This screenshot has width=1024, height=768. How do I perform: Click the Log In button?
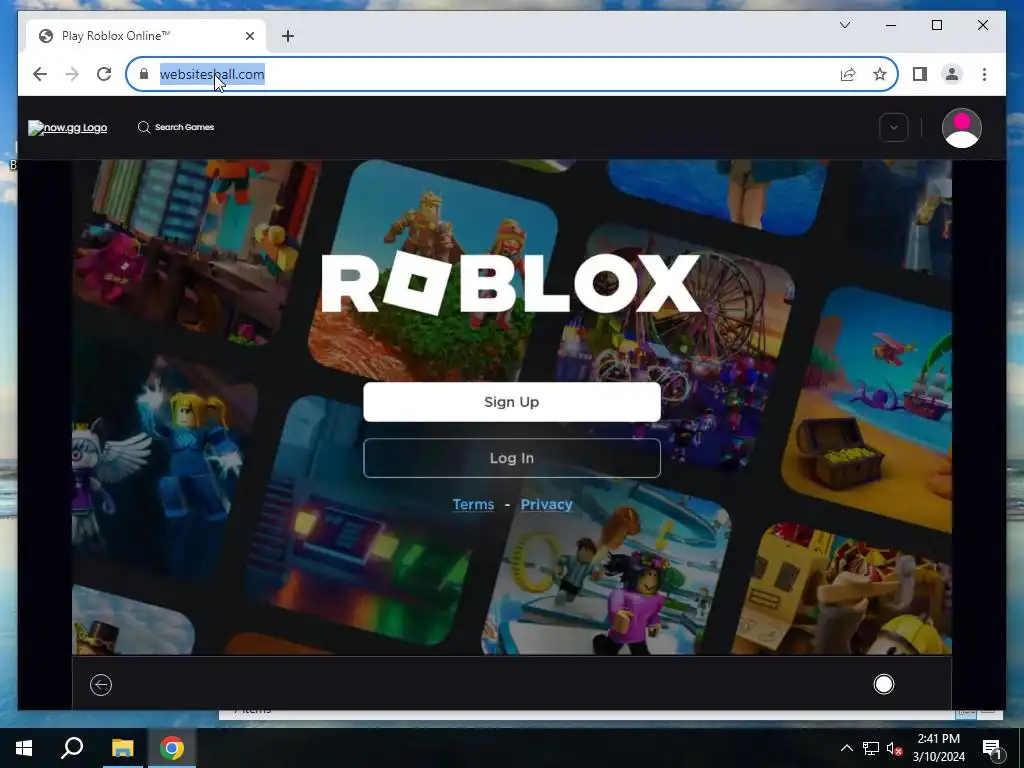pos(512,458)
